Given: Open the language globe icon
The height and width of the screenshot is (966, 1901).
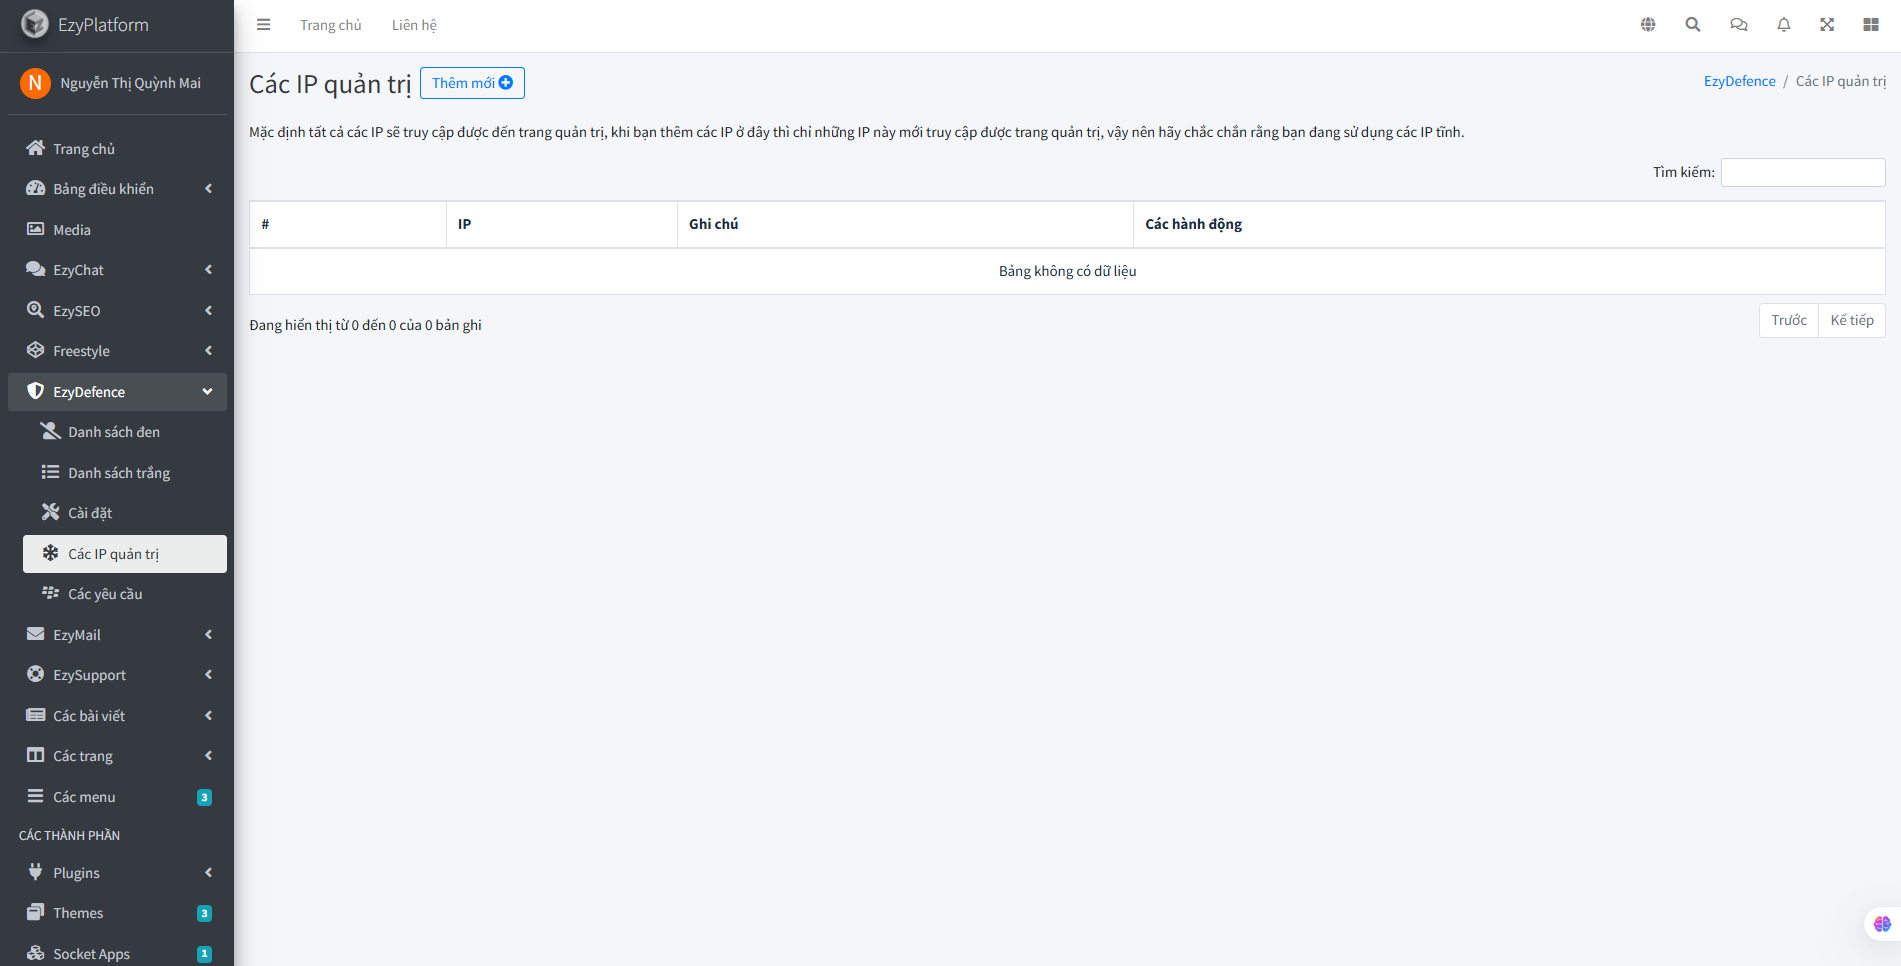Looking at the screenshot, I should pyautogui.click(x=1648, y=25).
